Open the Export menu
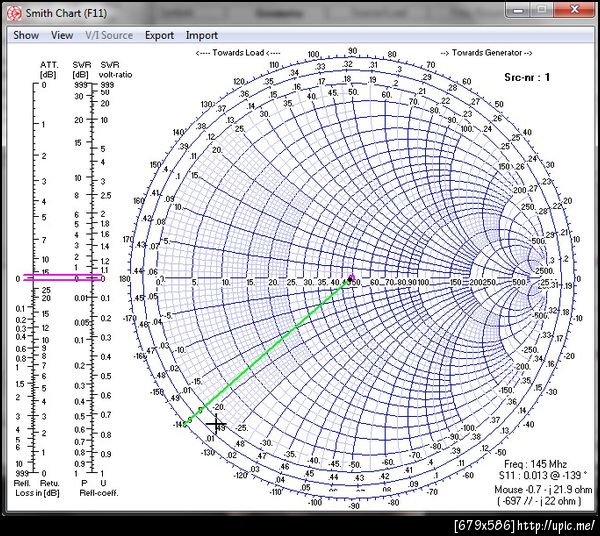Image resolution: width=600 pixels, height=536 pixels. pos(159,35)
